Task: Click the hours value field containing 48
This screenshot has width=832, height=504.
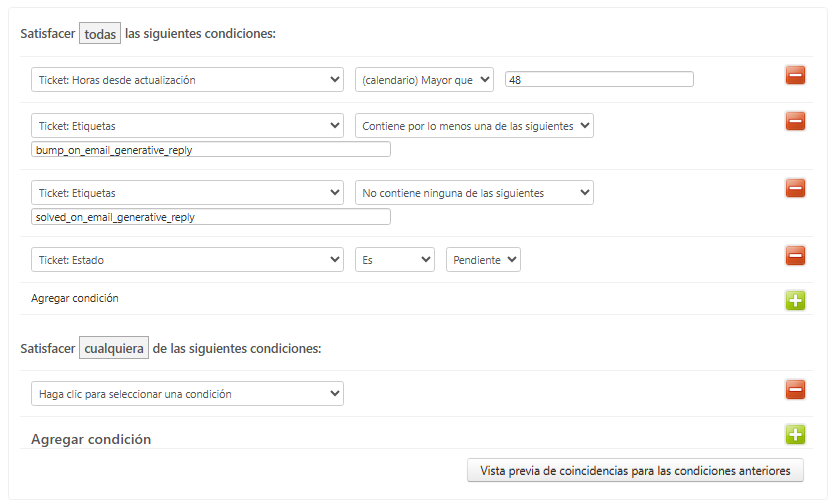Action: pyautogui.click(x=599, y=80)
